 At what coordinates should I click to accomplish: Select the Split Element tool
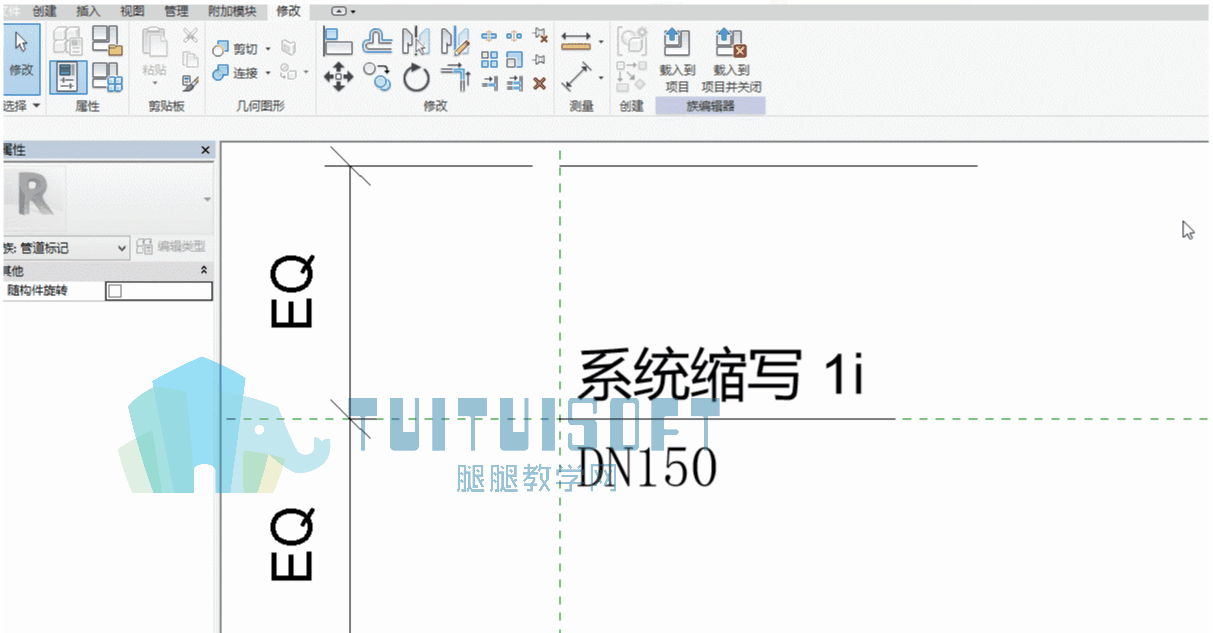click(489, 36)
